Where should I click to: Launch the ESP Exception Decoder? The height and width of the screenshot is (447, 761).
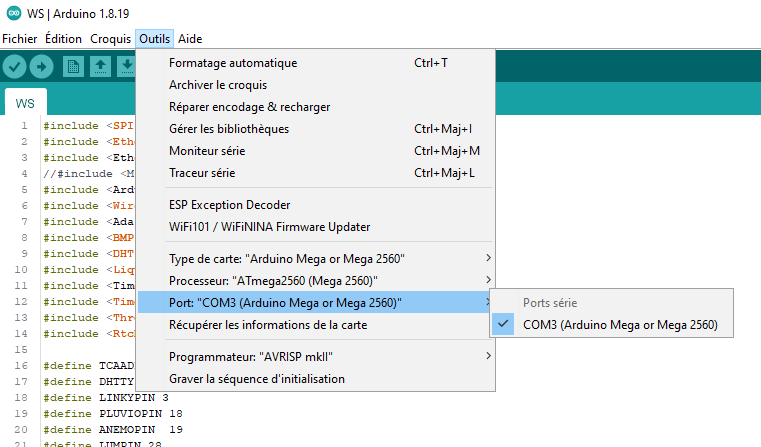click(229, 205)
